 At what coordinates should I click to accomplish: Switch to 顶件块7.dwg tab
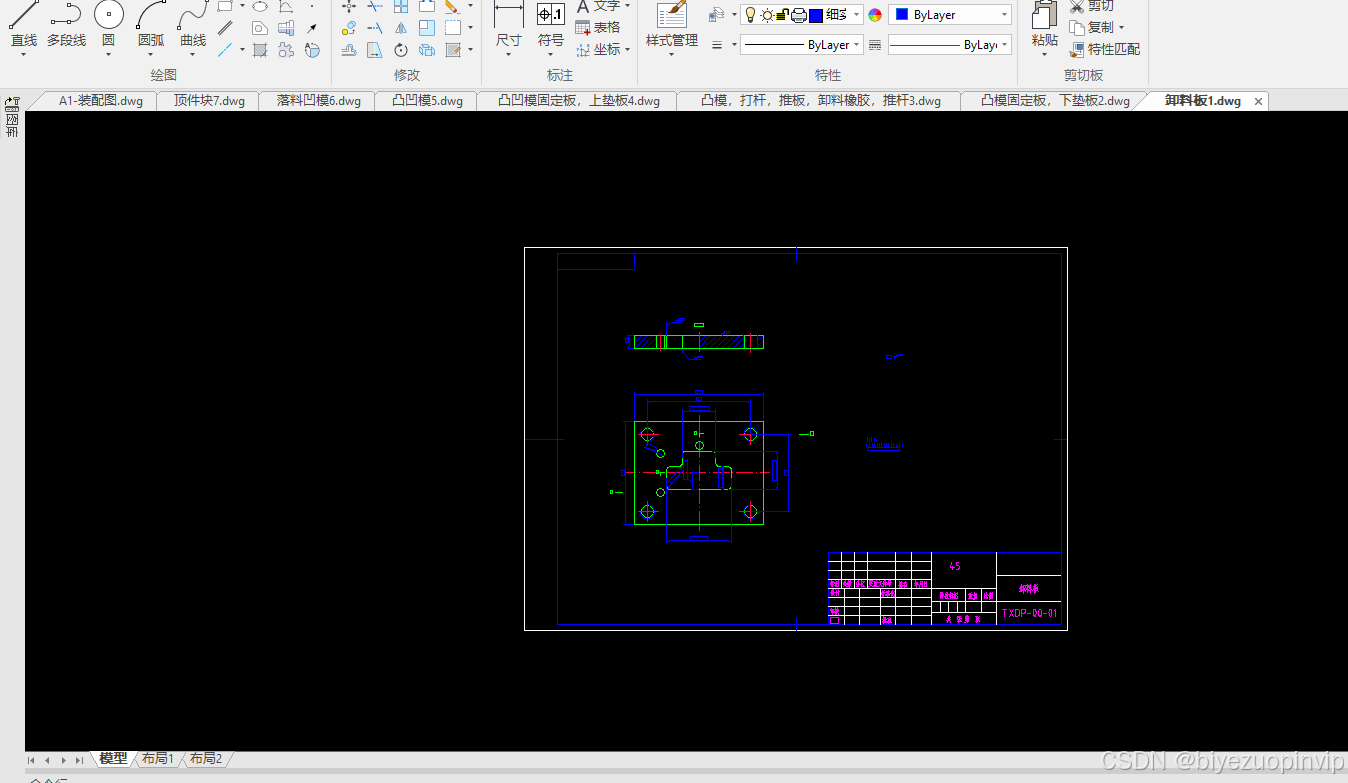(209, 101)
